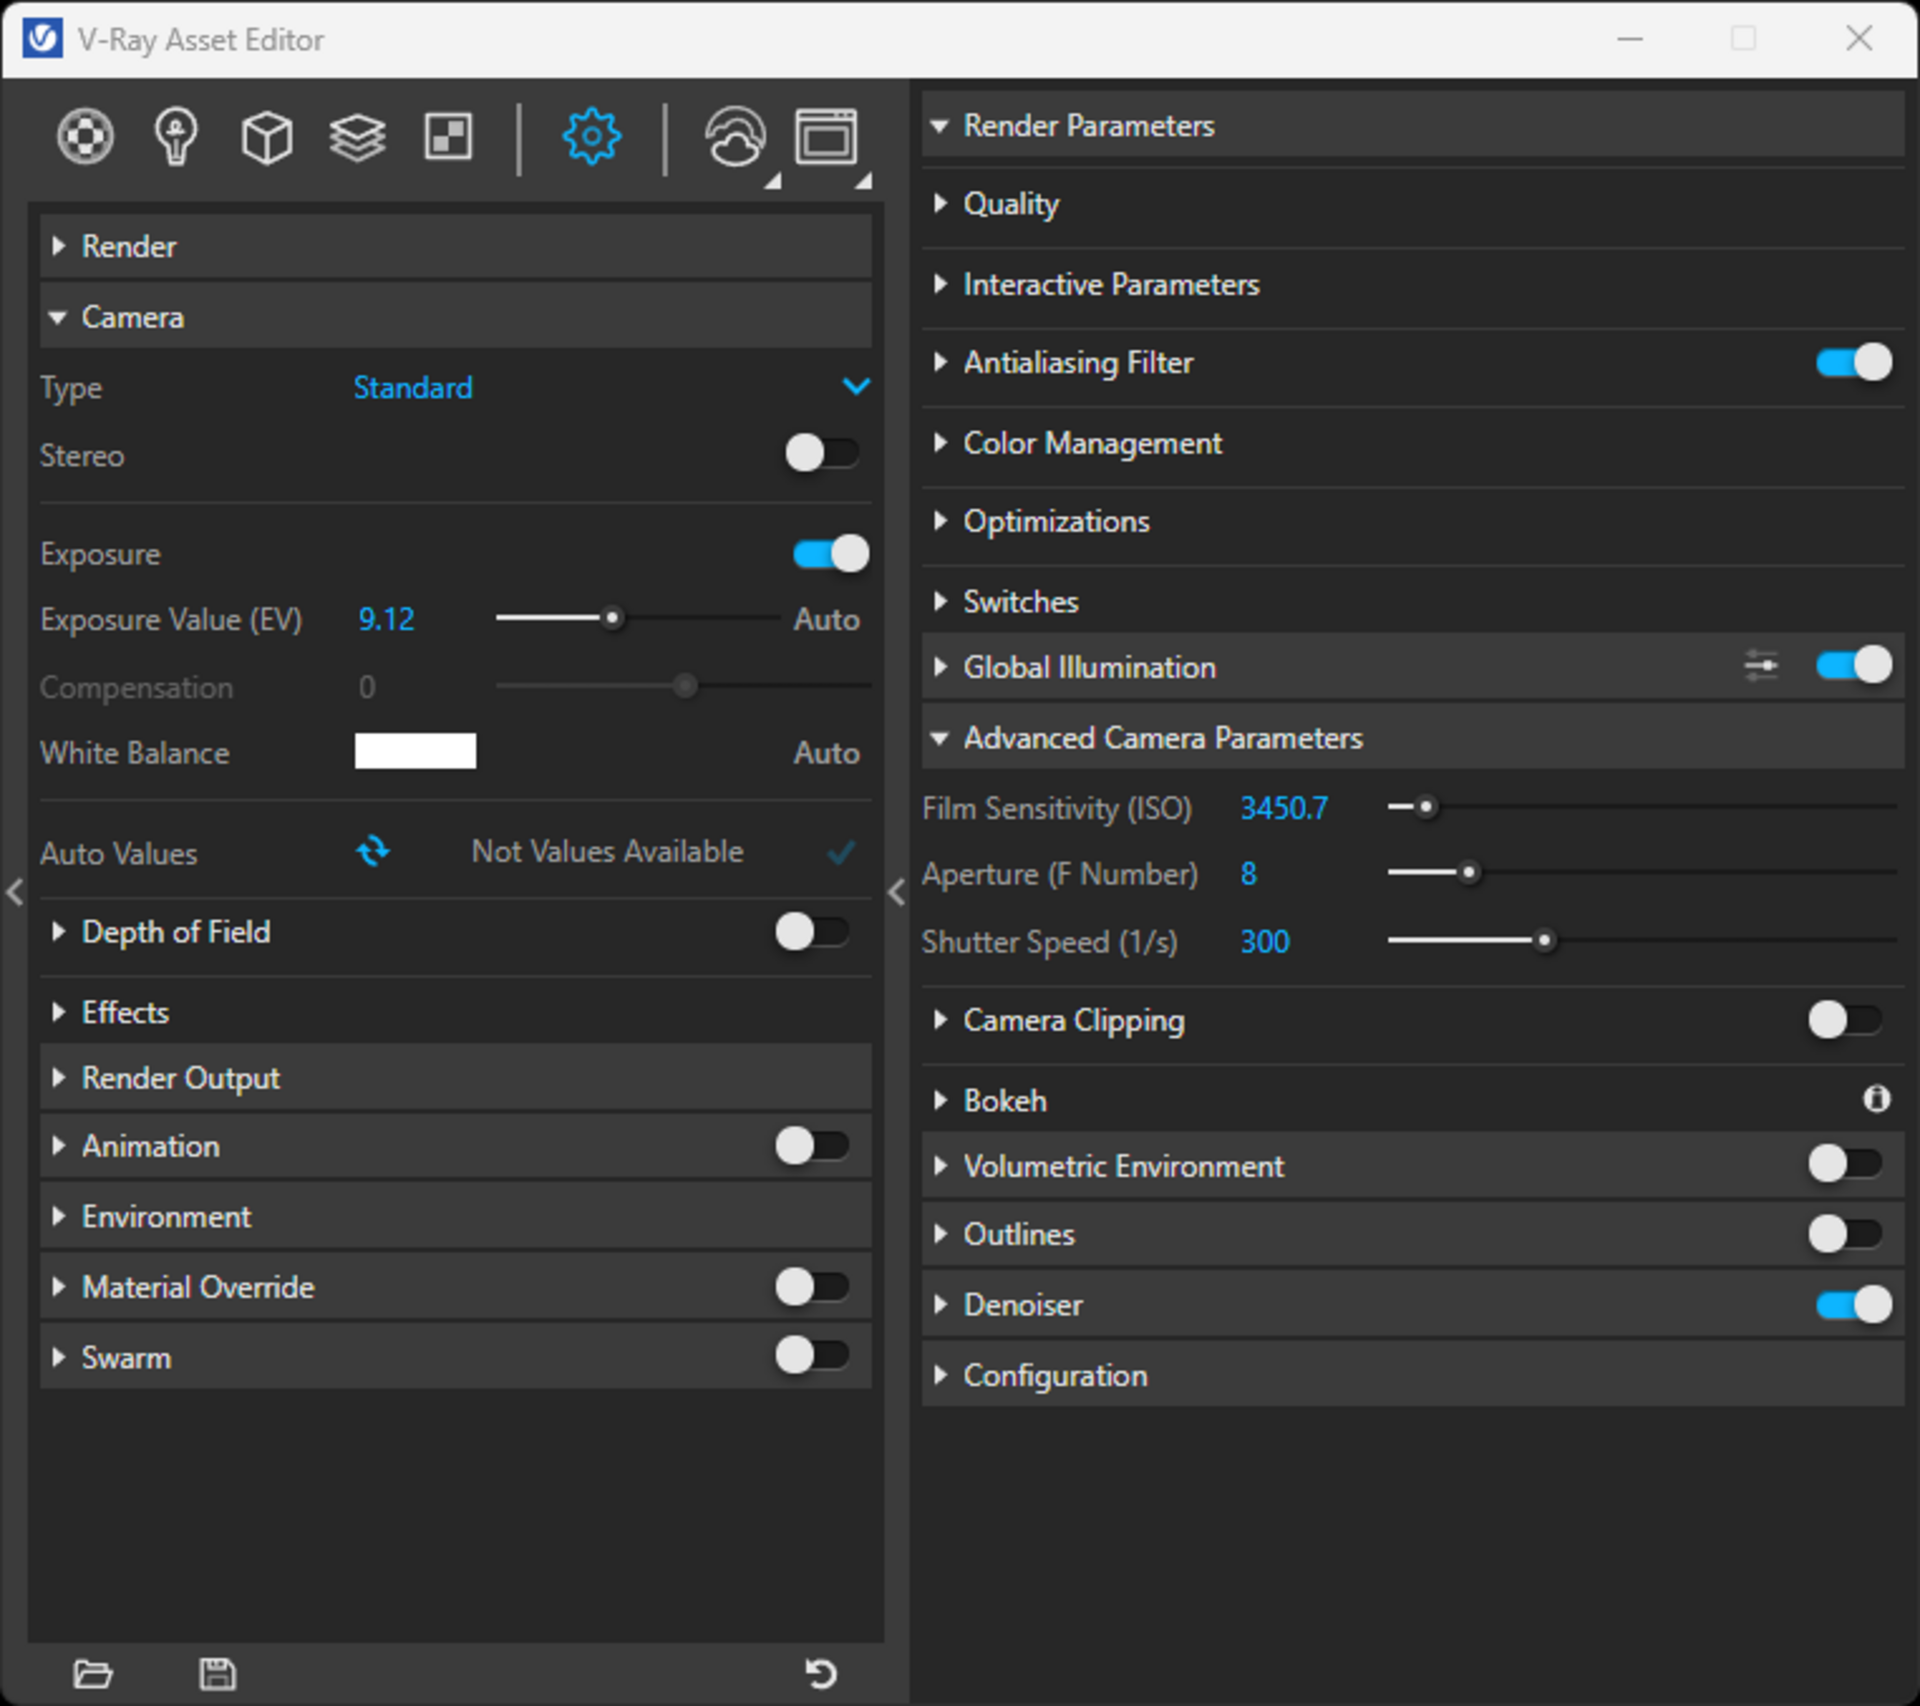Click the V-Ray logo in title bar
The height and width of the screenshot is (1706, 1920).
click(43, 39)
